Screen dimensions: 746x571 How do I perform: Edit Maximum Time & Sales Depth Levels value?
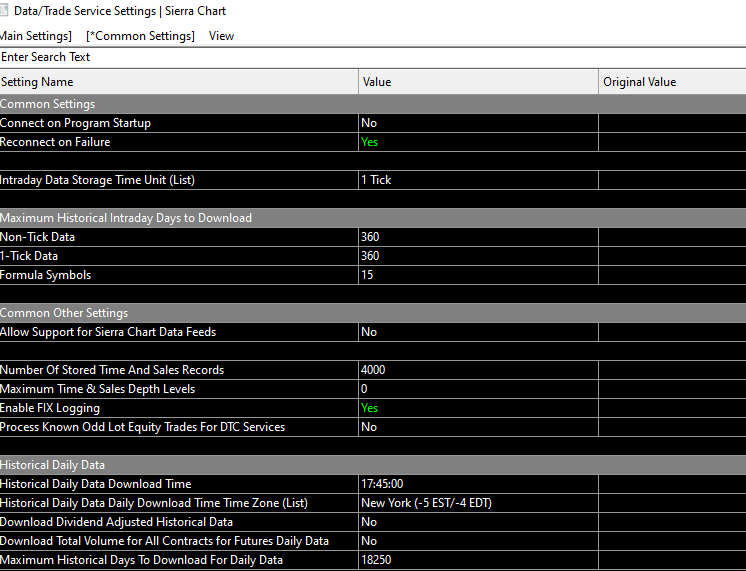(478, 389)
